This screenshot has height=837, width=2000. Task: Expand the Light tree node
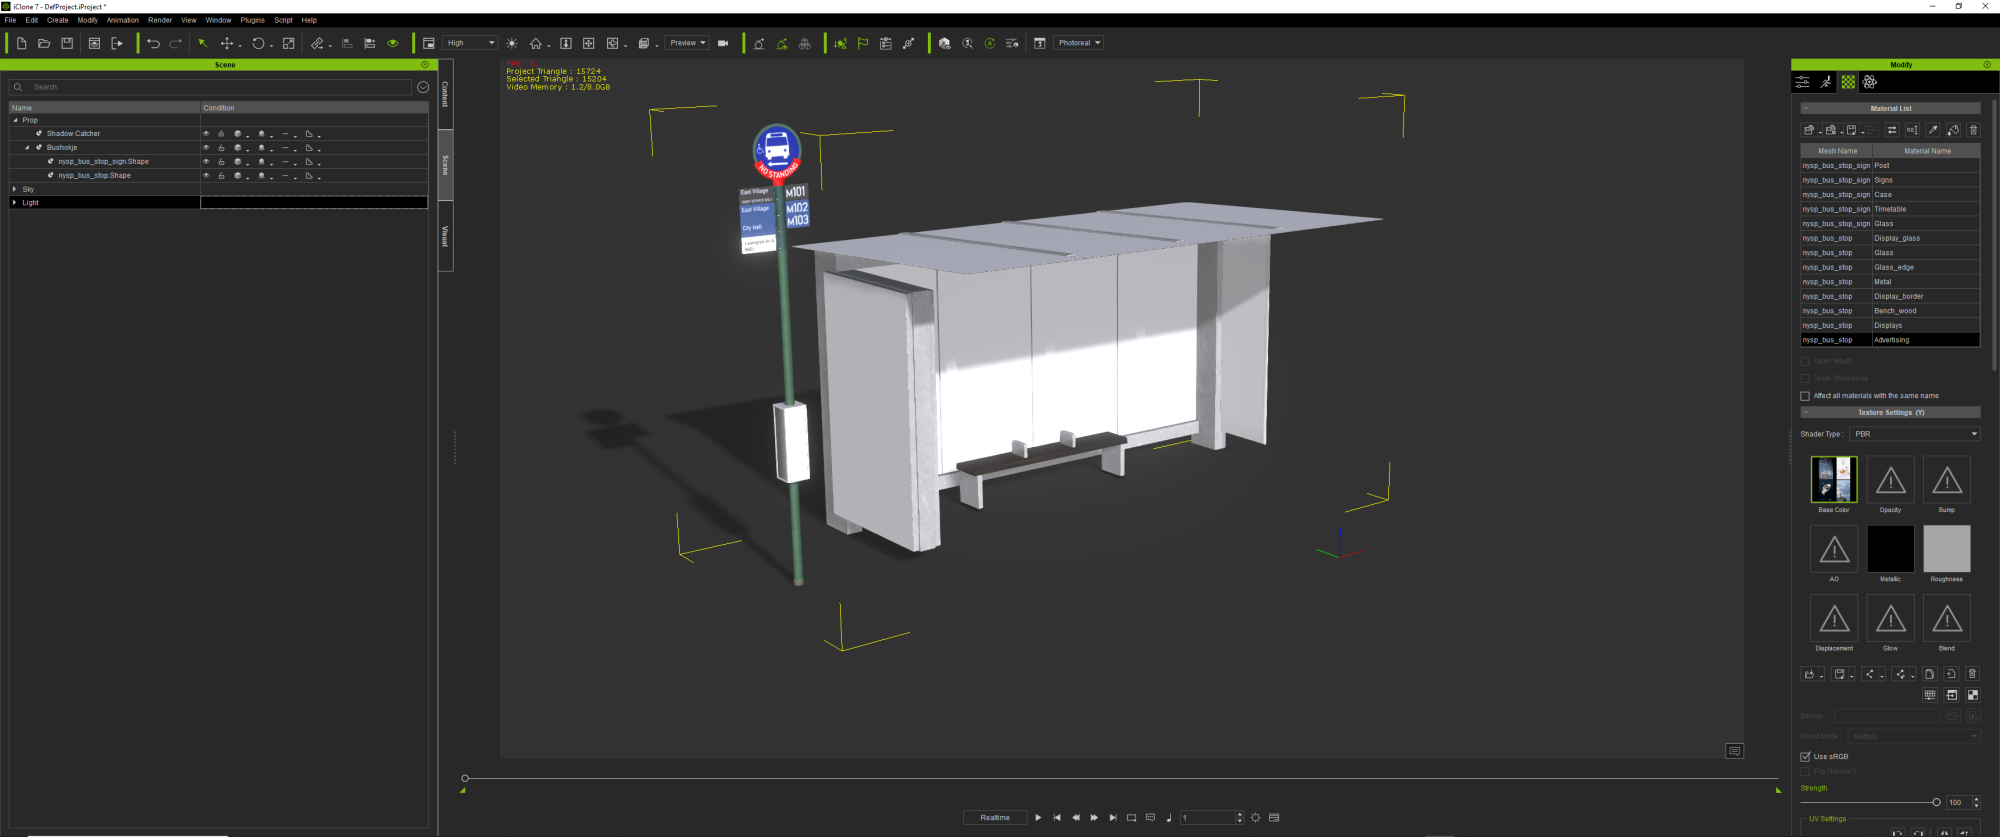click(x=15, y=203)
